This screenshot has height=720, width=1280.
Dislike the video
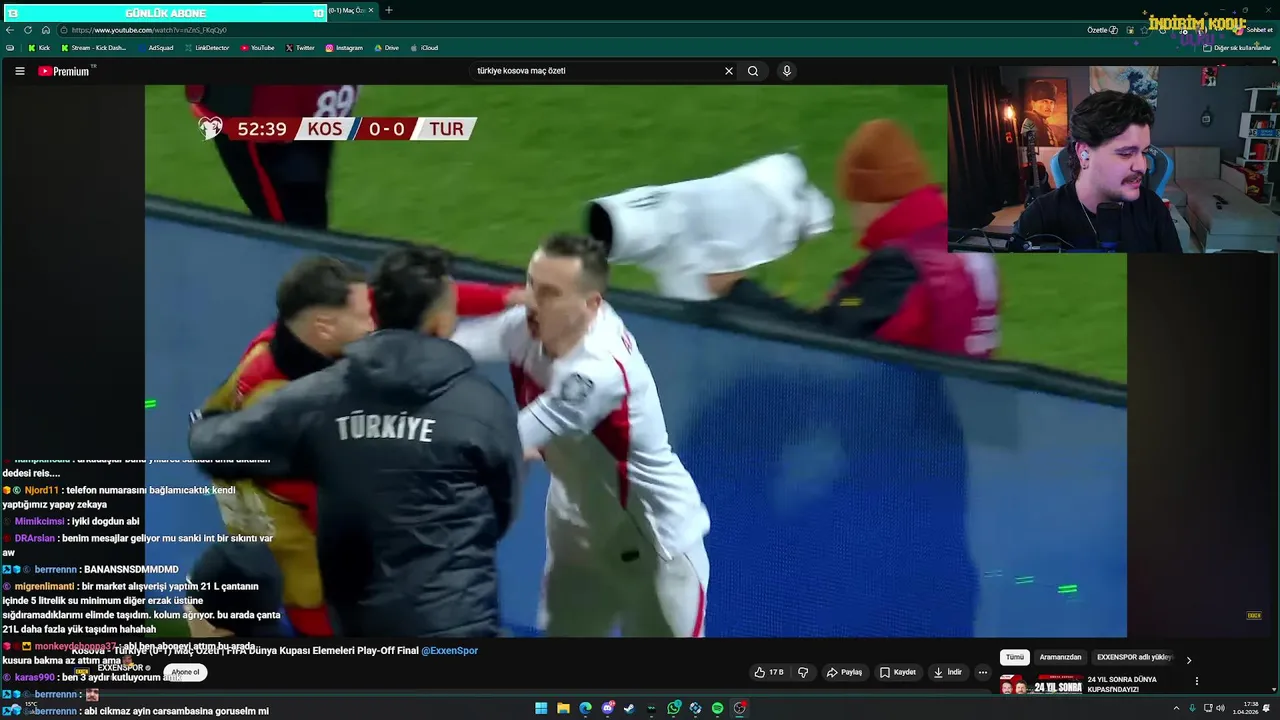[x=803, y=672]
